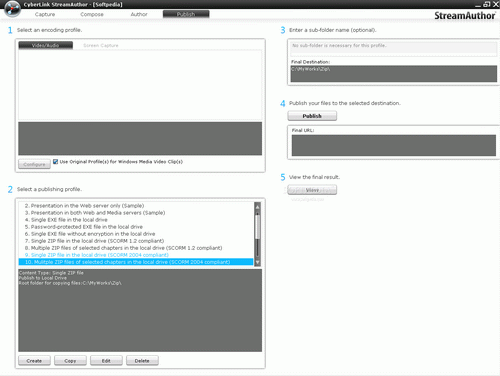Screen dimensions: 500x376
Task: Click the publishing list scroll up arrow
Action: coord(257,206)
